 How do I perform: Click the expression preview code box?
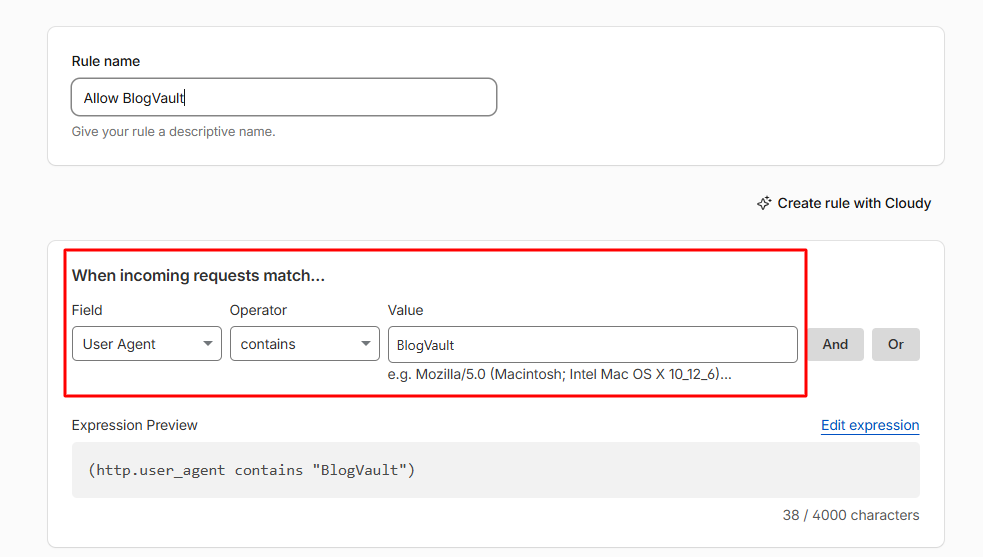496,470
